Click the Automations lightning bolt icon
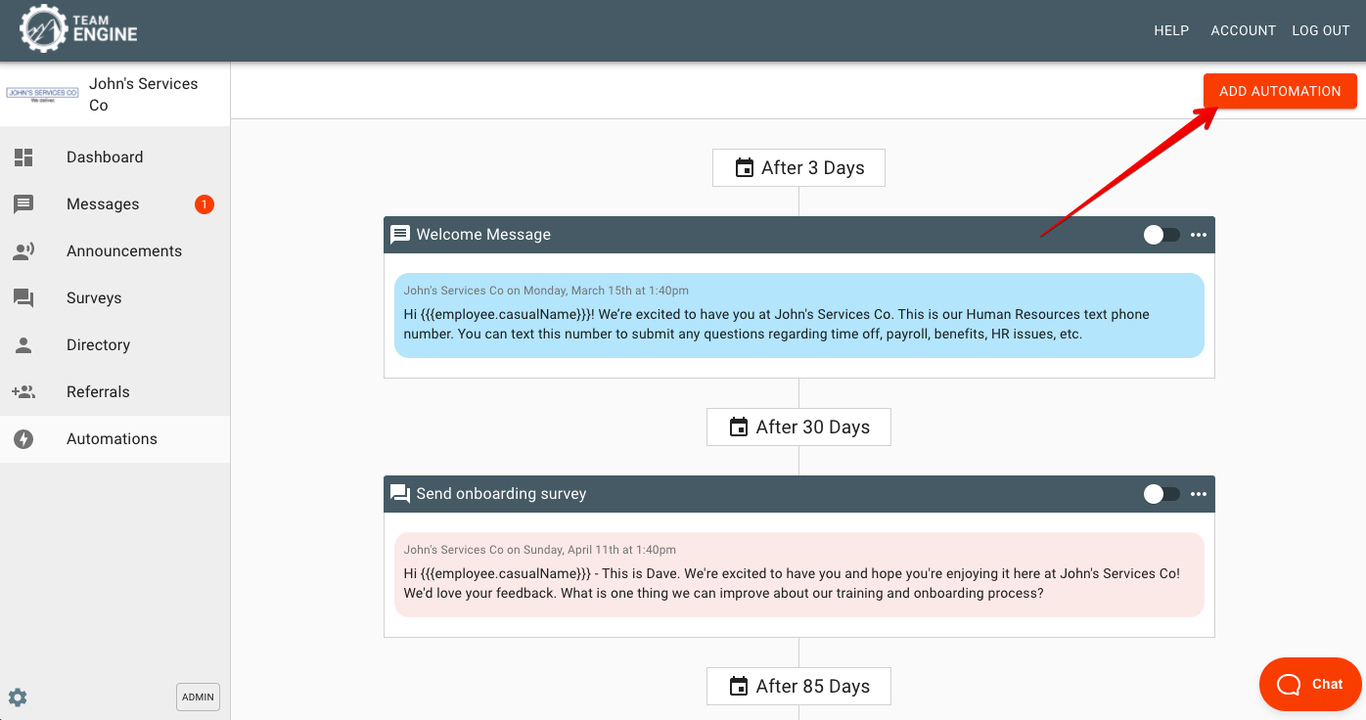The height and width of the screenshot is (720, 1366). pos(24,439)
